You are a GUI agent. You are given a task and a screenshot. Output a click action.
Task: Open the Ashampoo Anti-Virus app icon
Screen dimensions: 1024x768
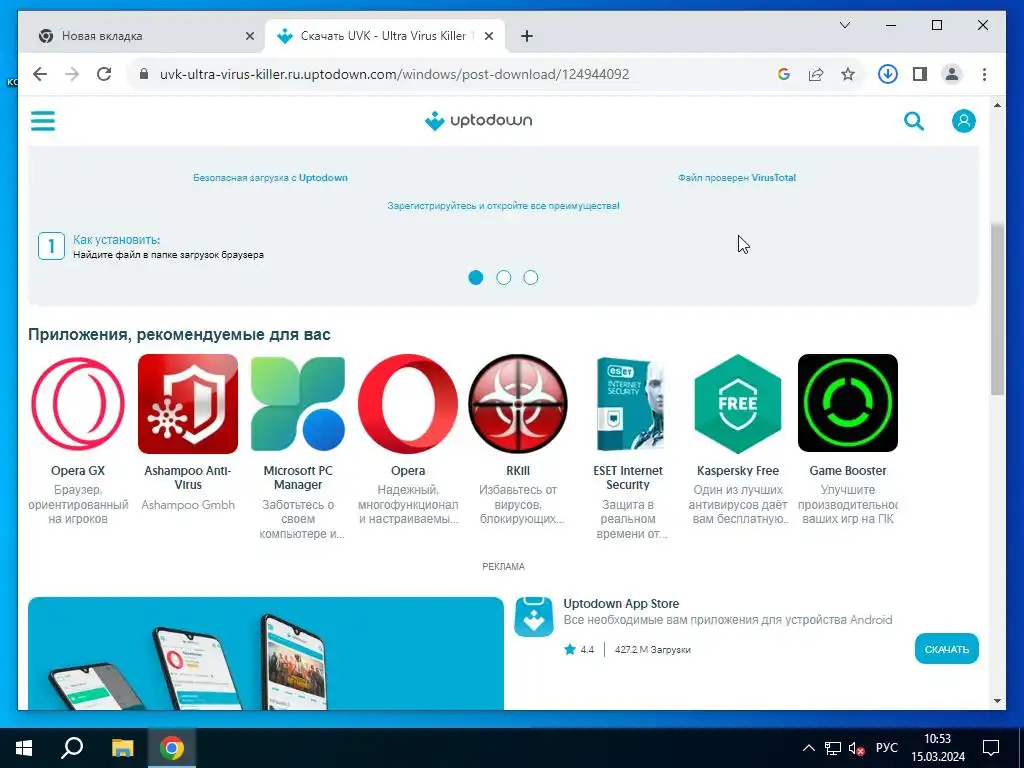pyautogui.click(x=188, y=404)
